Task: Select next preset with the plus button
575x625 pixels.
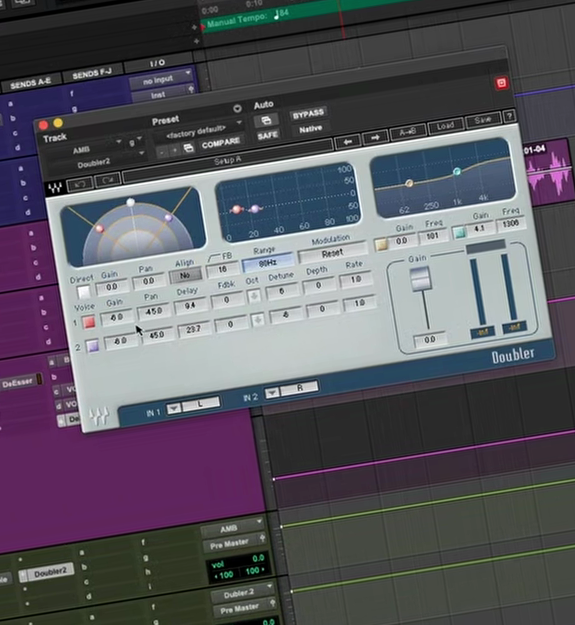Action: click(x=174, y=151)
